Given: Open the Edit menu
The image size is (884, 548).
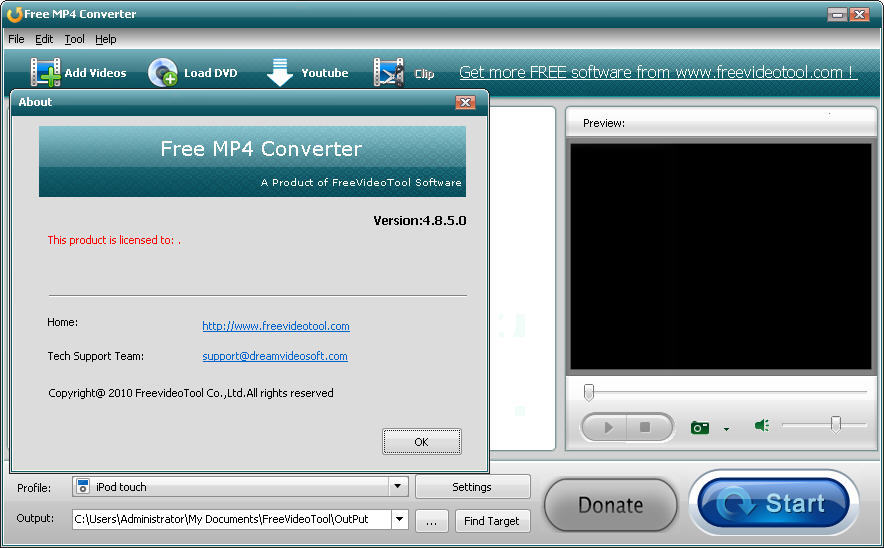Looking at the screenshot, I should point(44,39).
